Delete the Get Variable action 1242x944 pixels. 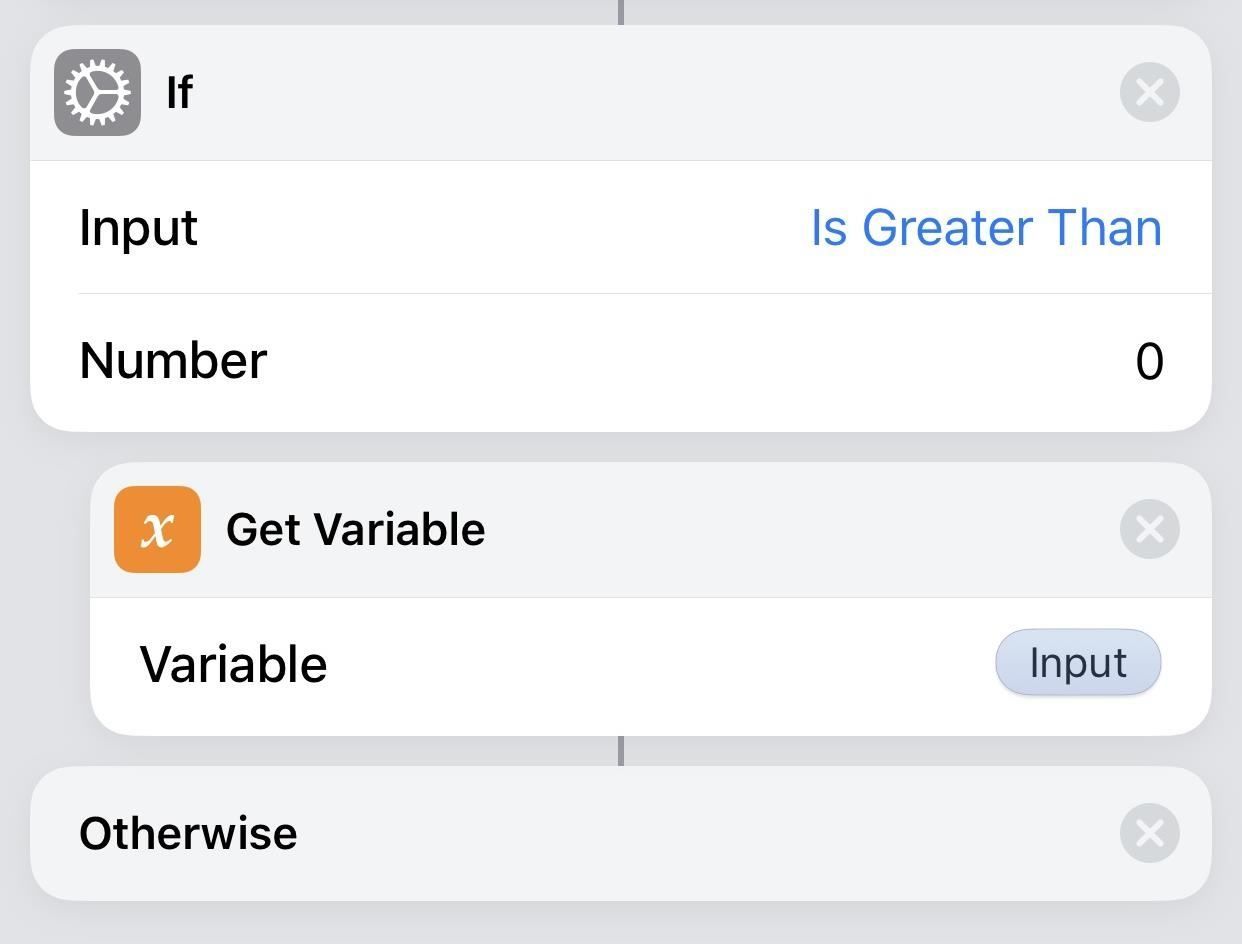(x=1149, y=529)
